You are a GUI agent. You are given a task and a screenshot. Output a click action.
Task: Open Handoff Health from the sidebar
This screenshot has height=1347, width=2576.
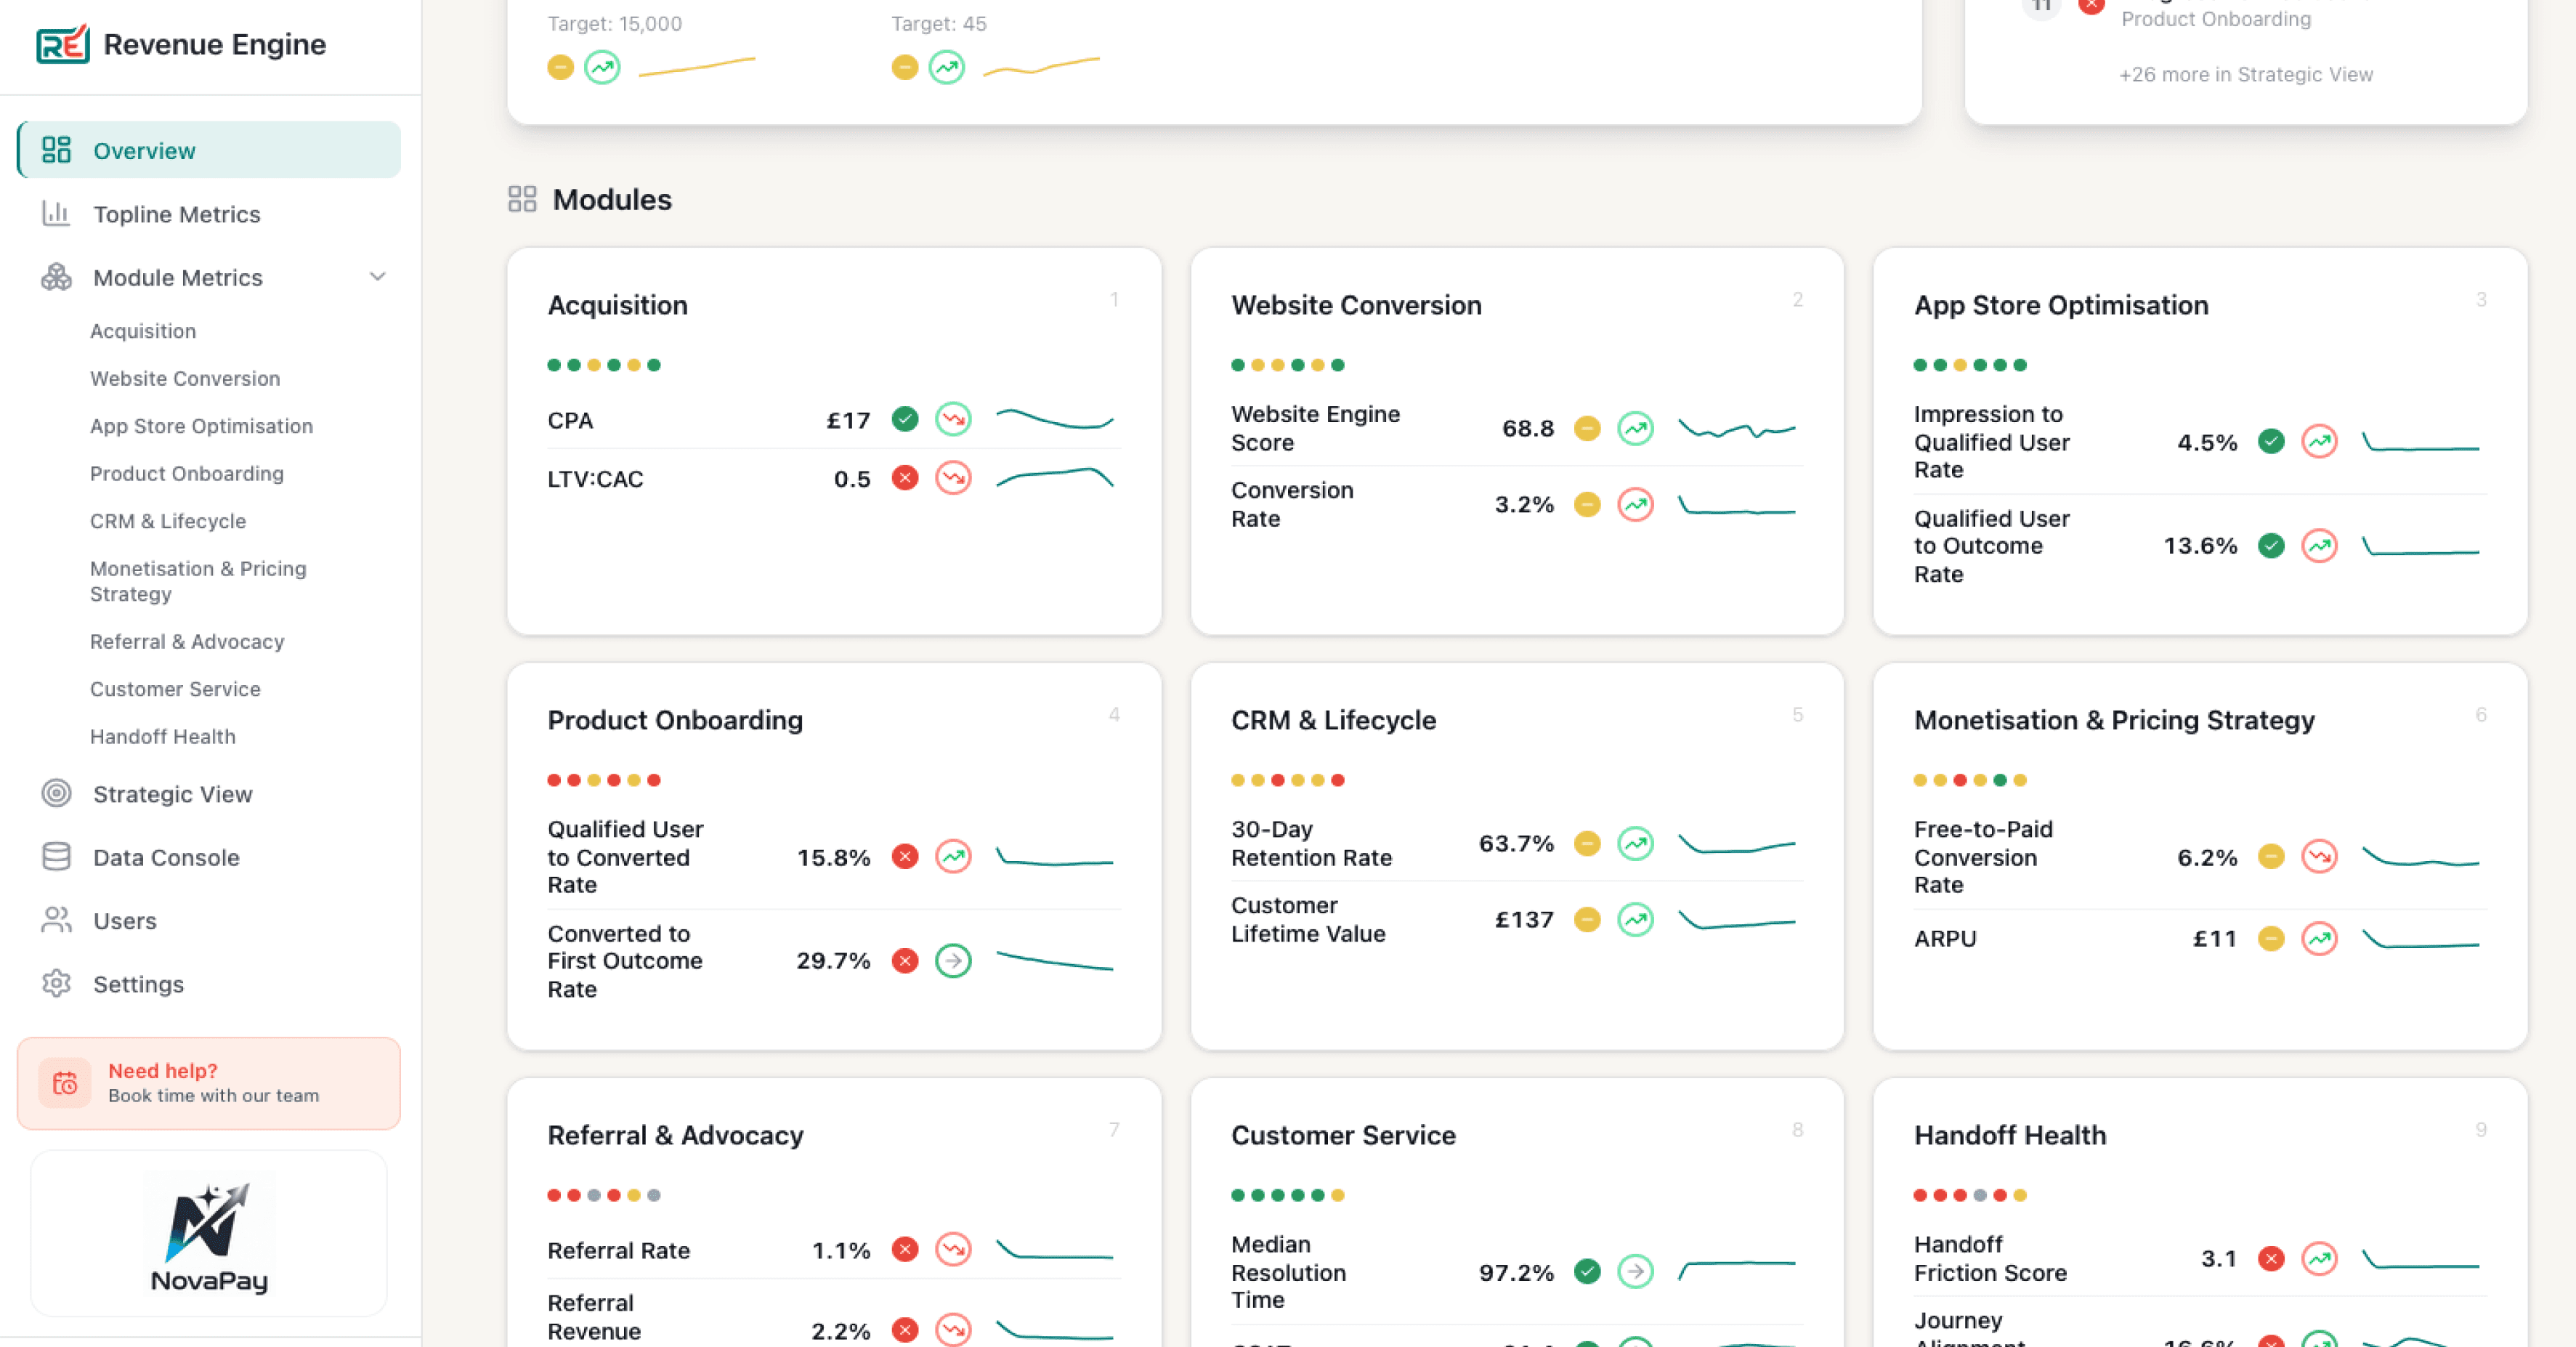point(163,736)
